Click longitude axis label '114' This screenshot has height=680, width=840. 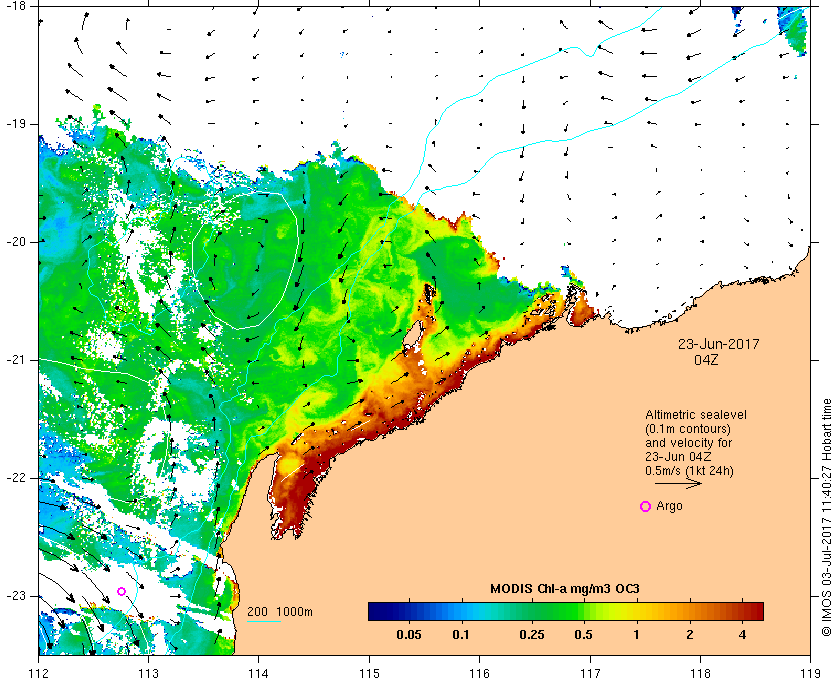(x=259, y=672)
